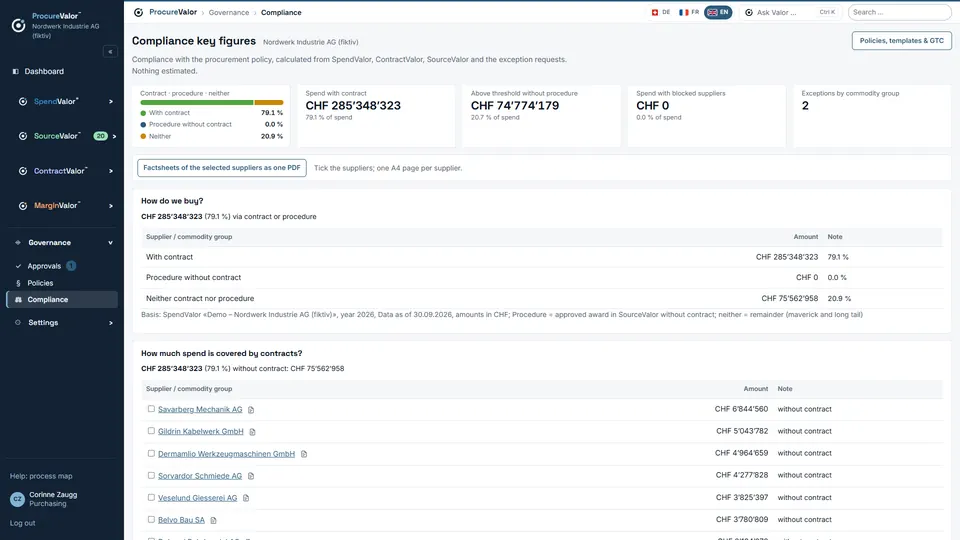Click the factsheet icon beside Savarberg Mechanik AG
Viewport: 960px width, 540px height.
251,410
